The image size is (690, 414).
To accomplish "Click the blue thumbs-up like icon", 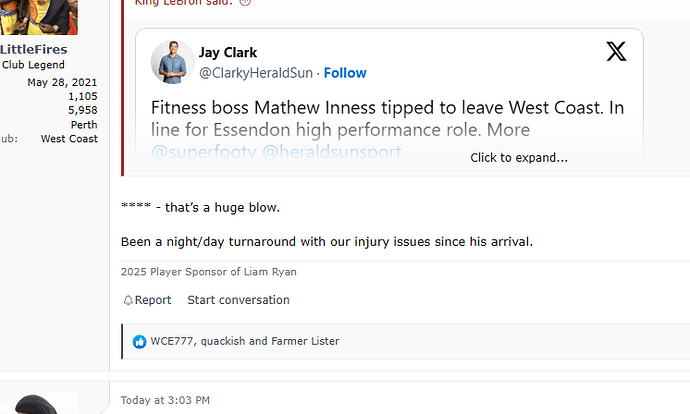I will (139, 342).
